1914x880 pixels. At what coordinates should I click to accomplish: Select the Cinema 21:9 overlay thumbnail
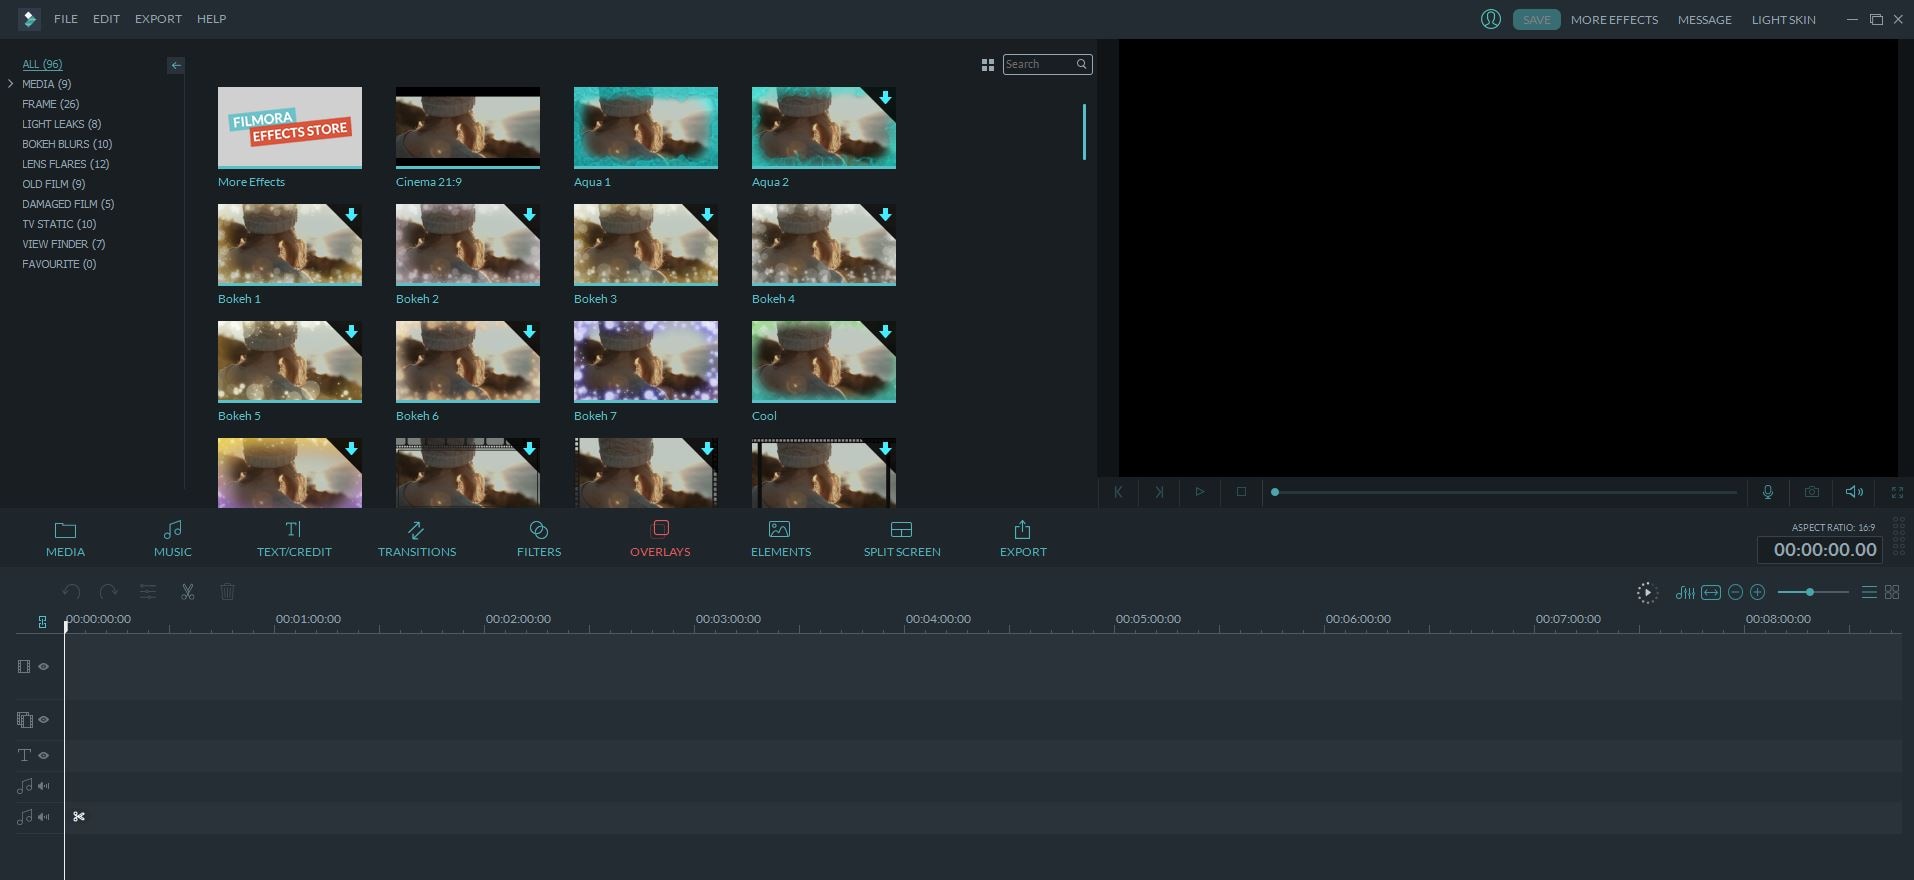point(468,128)
